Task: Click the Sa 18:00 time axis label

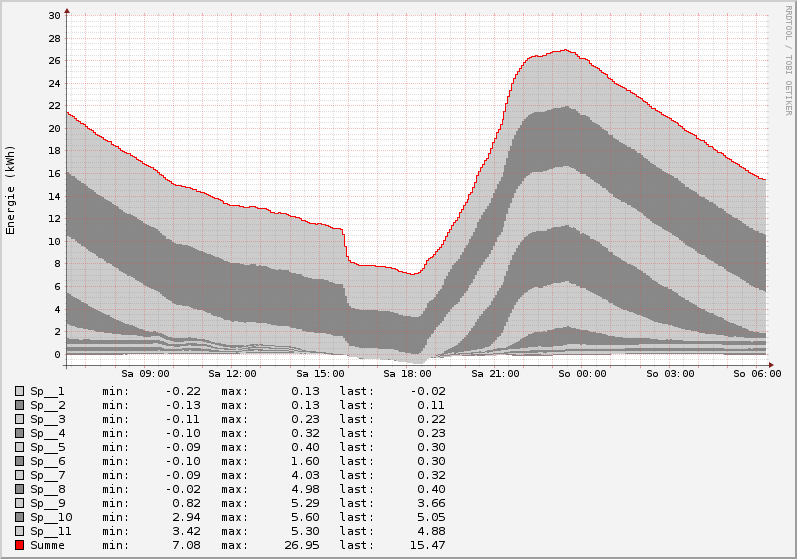Action: (x=407, y=373)
